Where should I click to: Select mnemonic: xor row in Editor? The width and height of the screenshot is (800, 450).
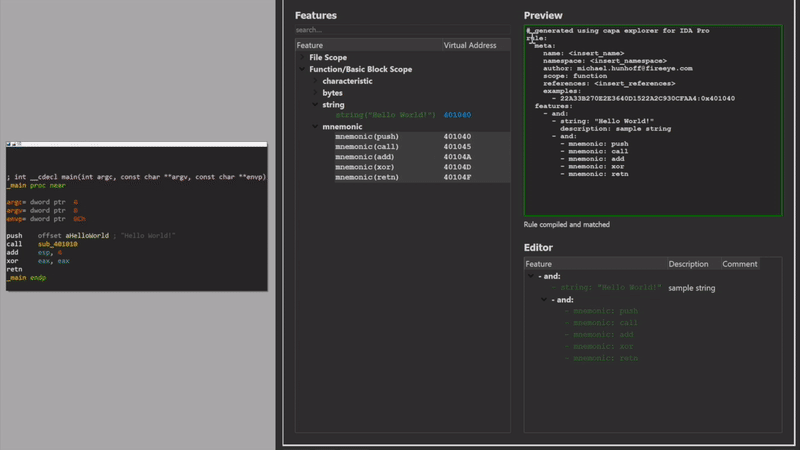click(599, 346)
